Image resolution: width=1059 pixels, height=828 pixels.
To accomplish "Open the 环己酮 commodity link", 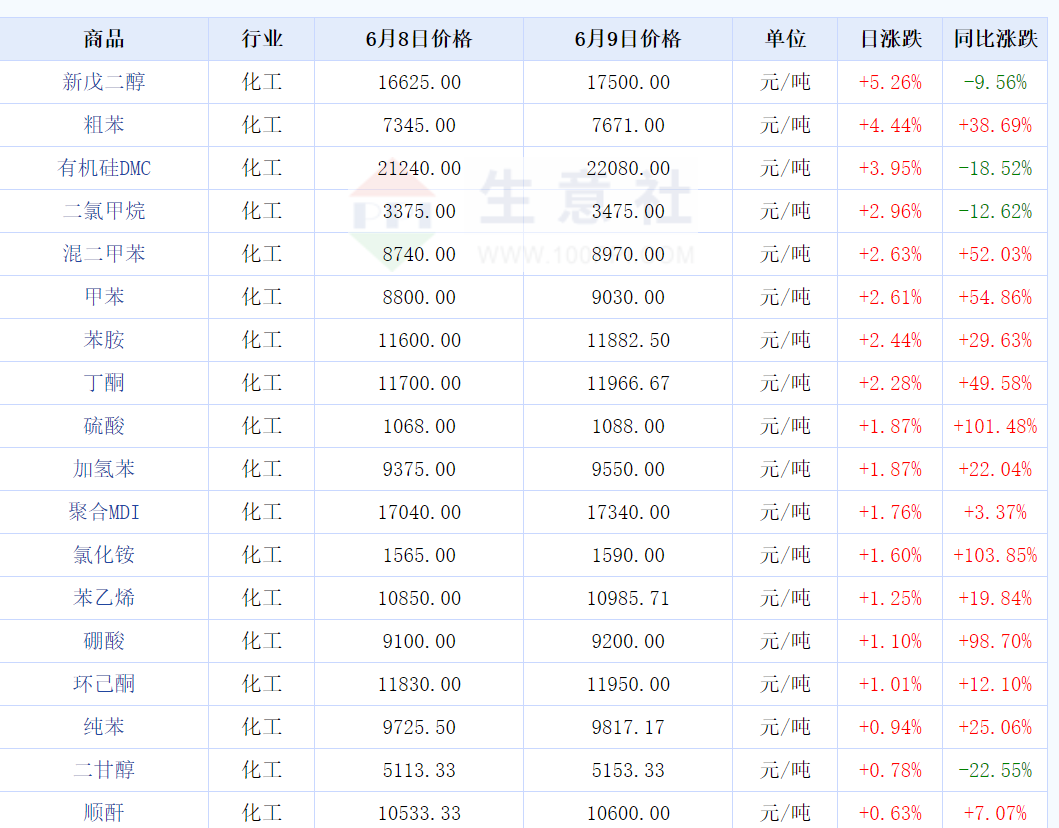I will 104,684.
